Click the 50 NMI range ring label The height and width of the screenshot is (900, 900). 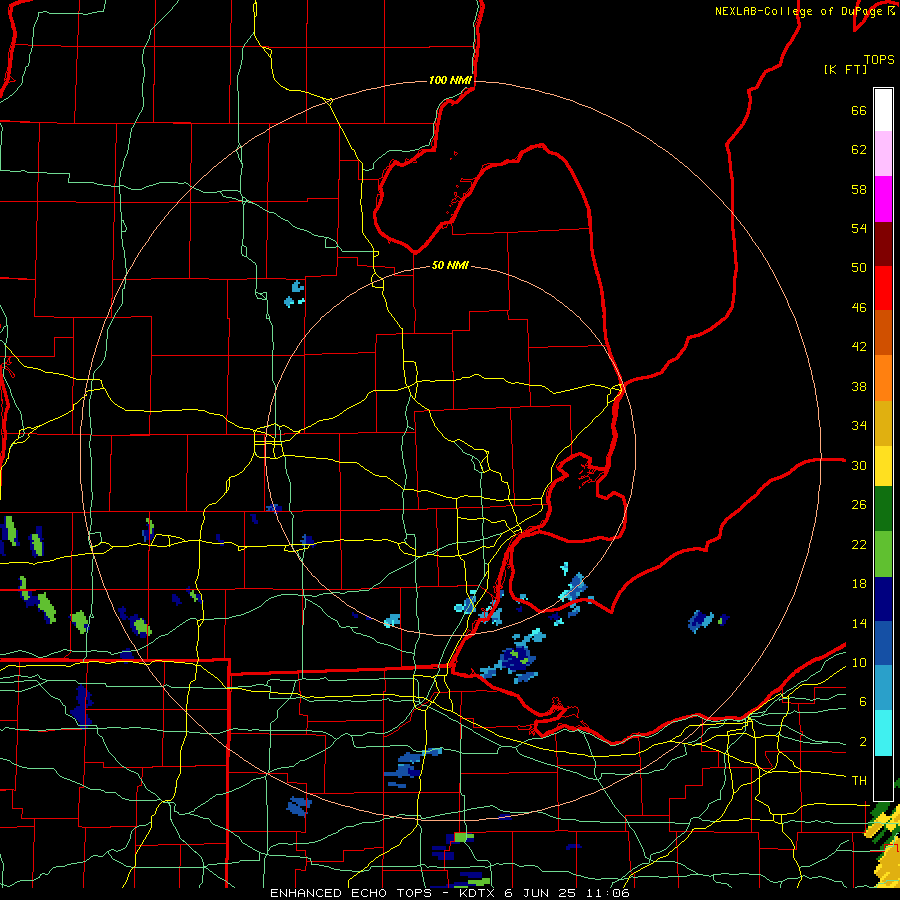coord(450,265)
